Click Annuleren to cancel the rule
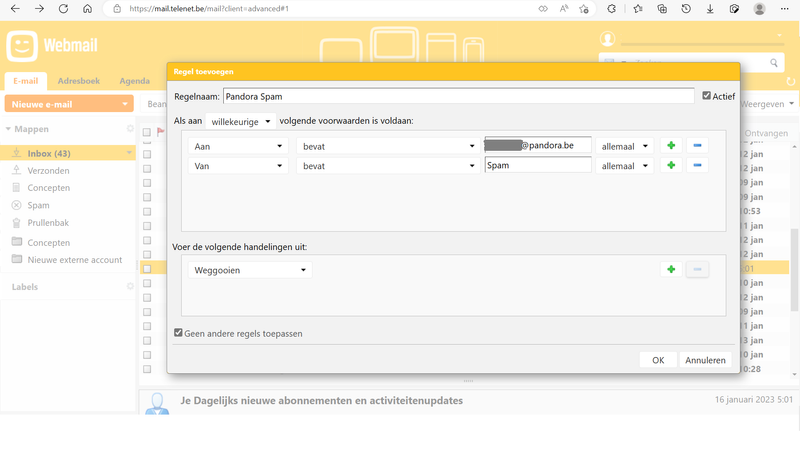The image size is (800, 450). [x=705, y=360]
